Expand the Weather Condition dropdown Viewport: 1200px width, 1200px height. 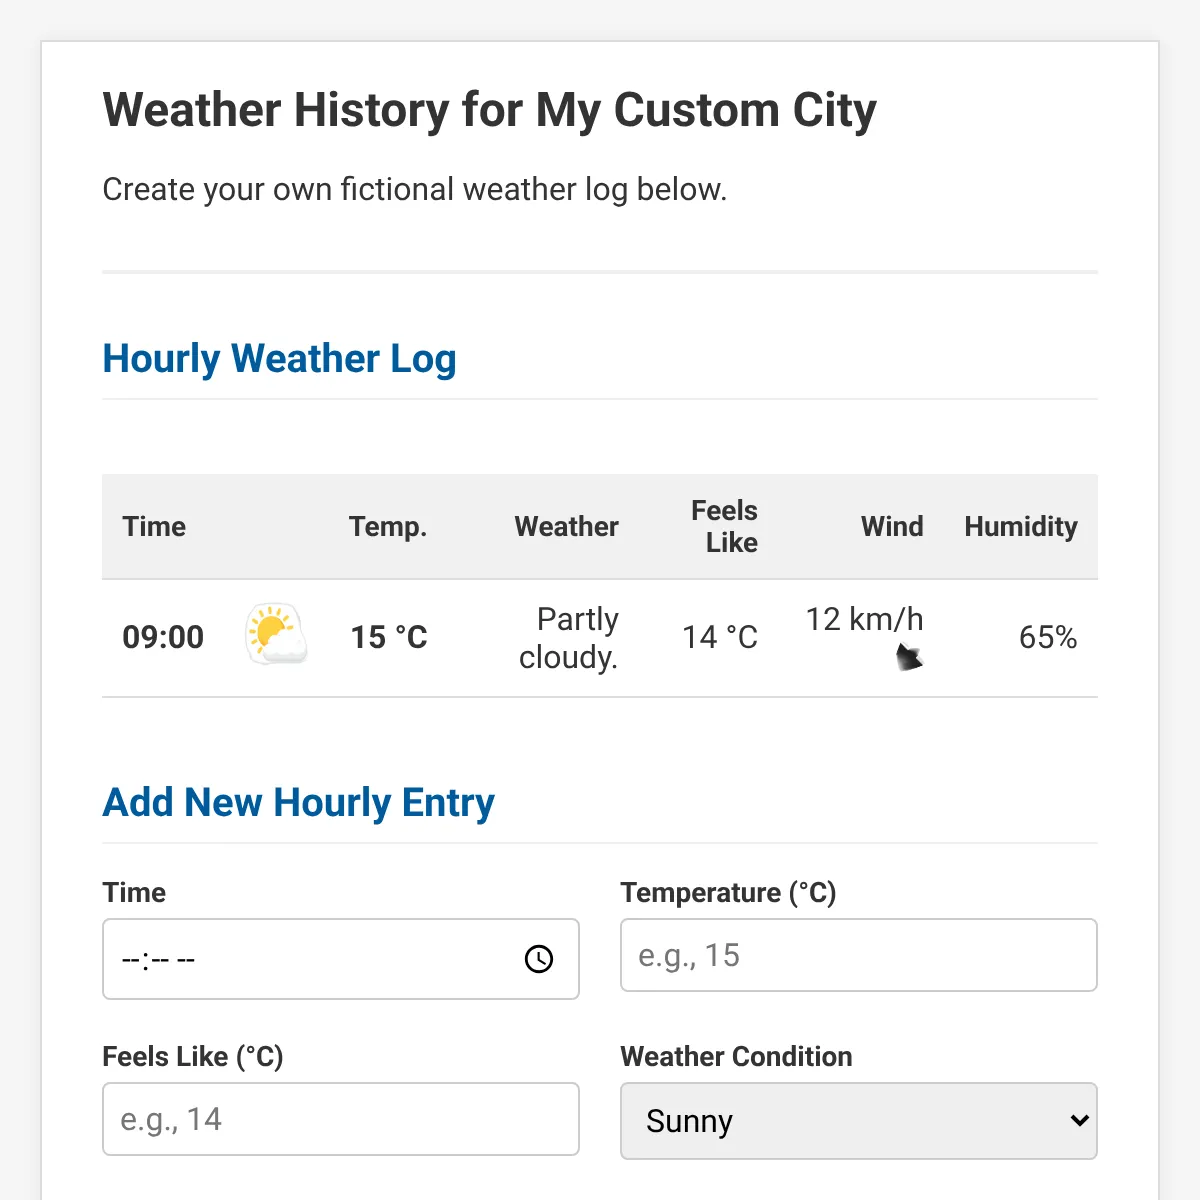858,1121
